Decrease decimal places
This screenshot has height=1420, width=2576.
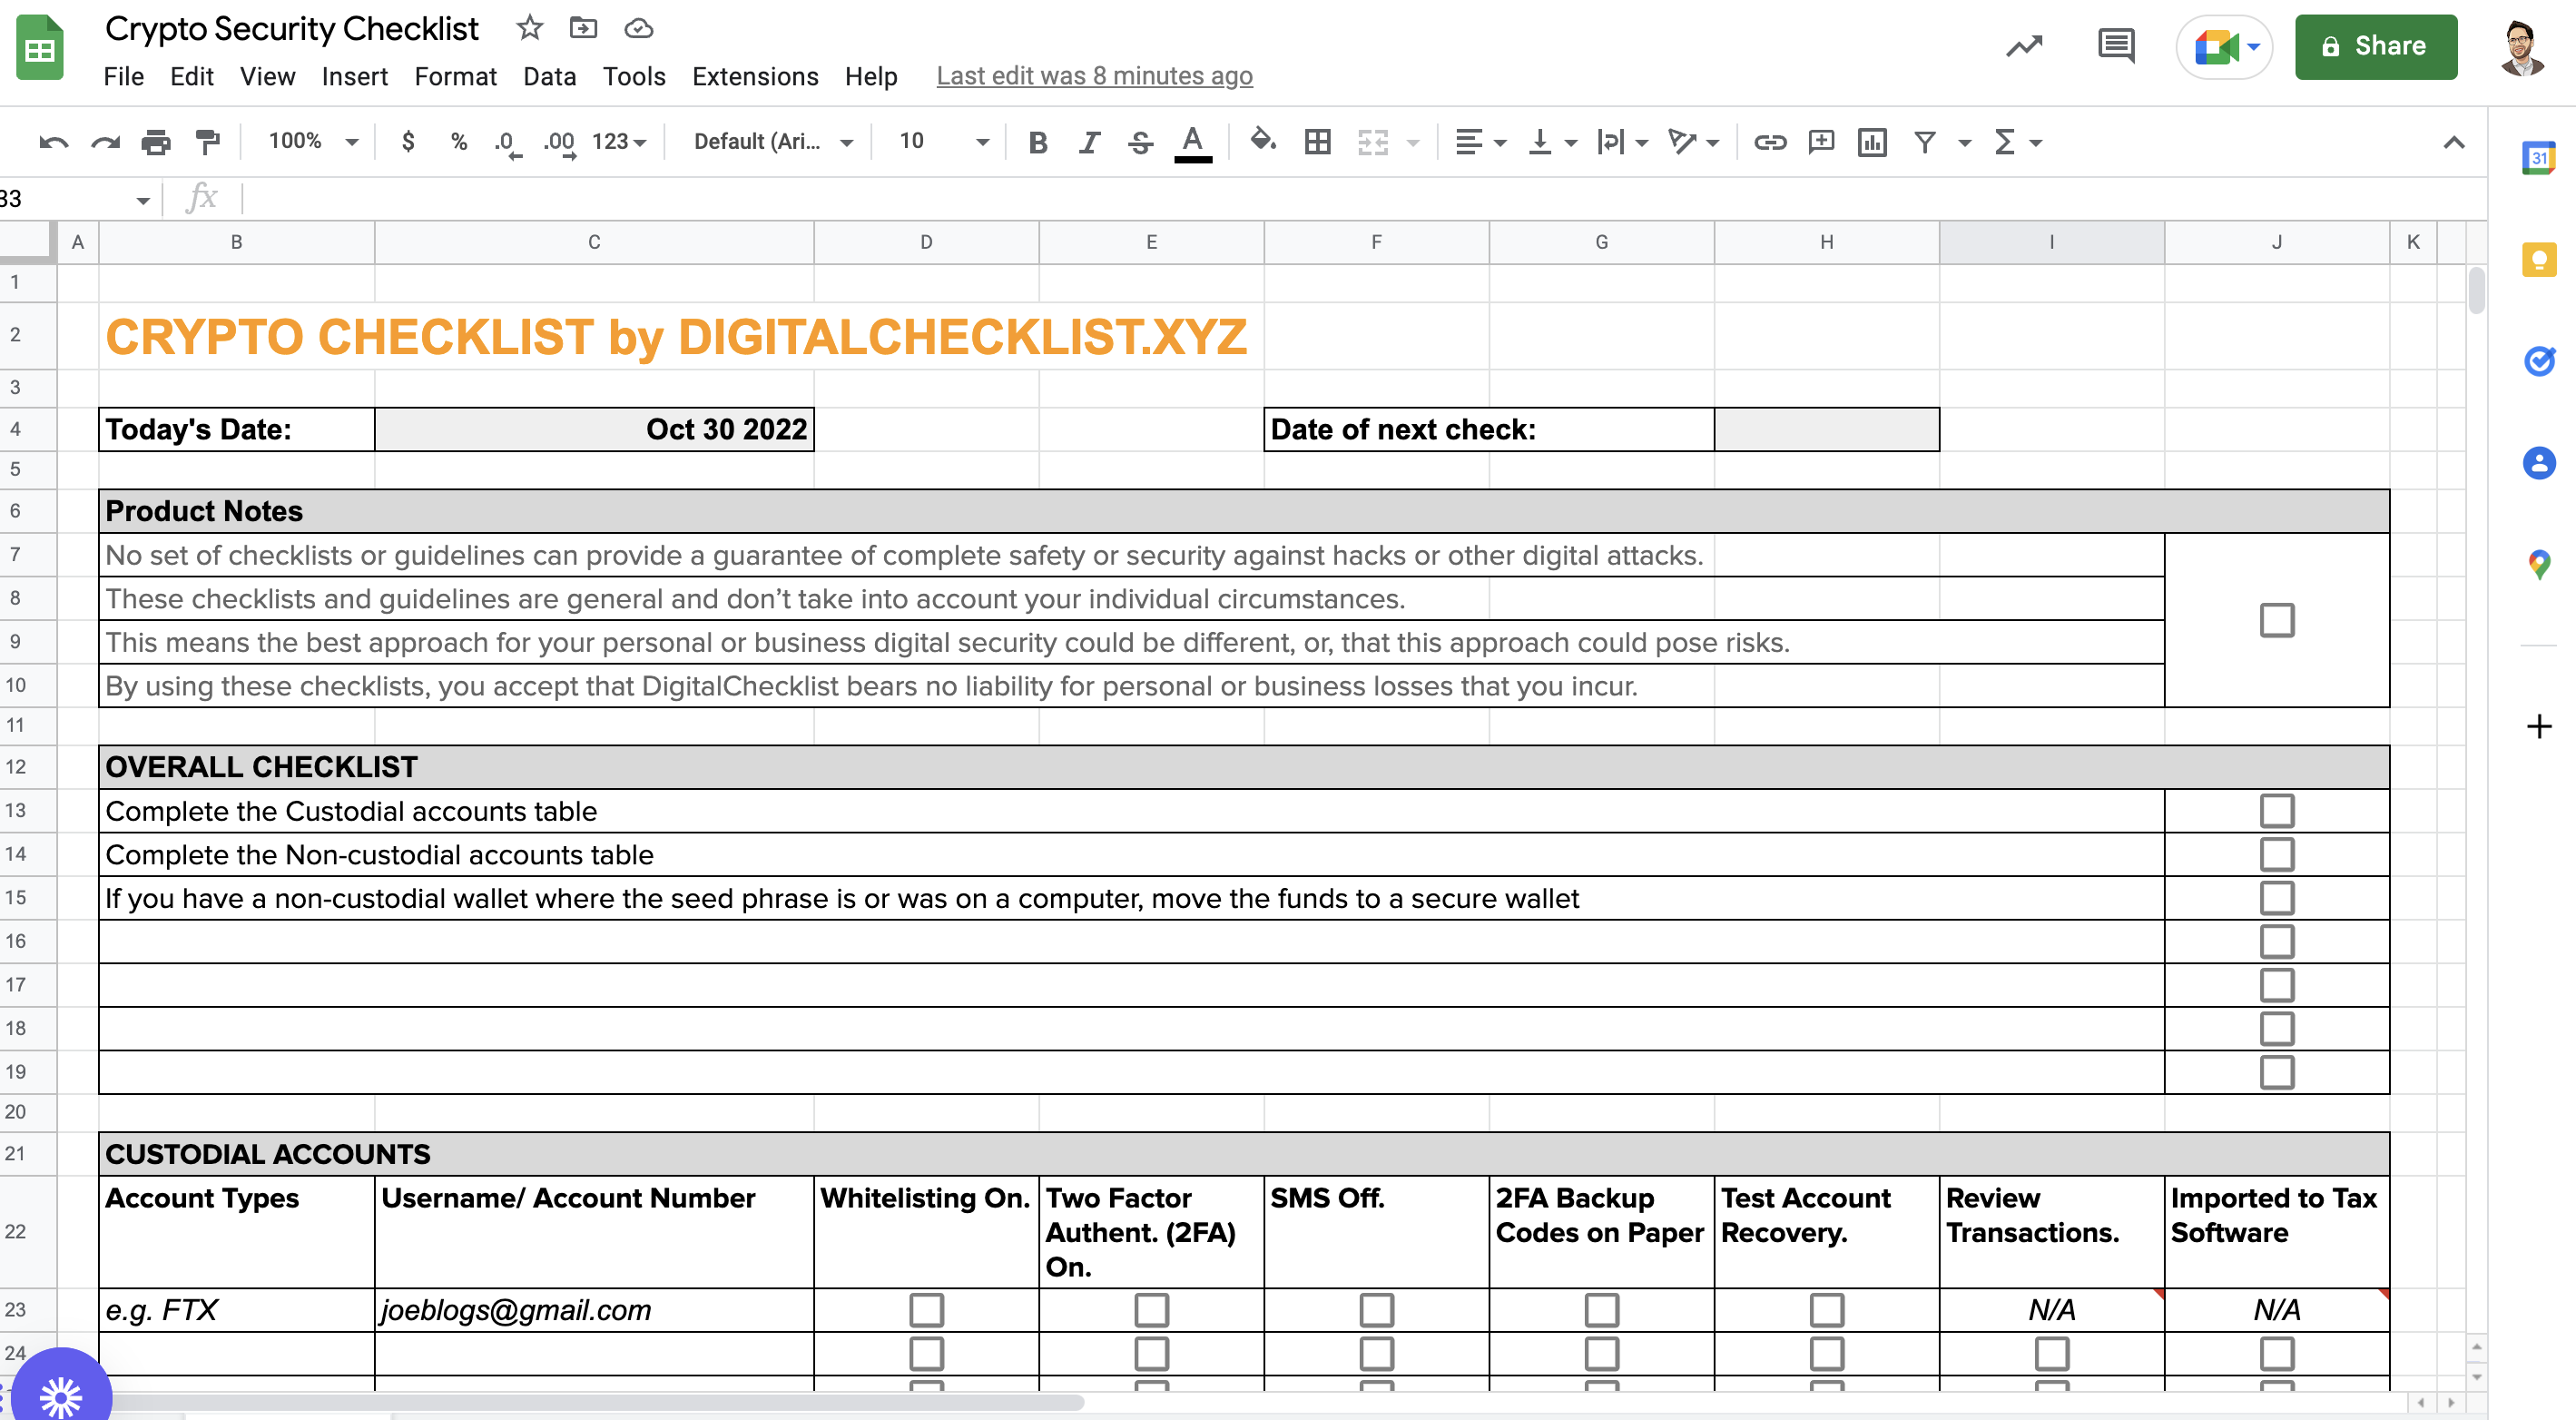(508, 143)
